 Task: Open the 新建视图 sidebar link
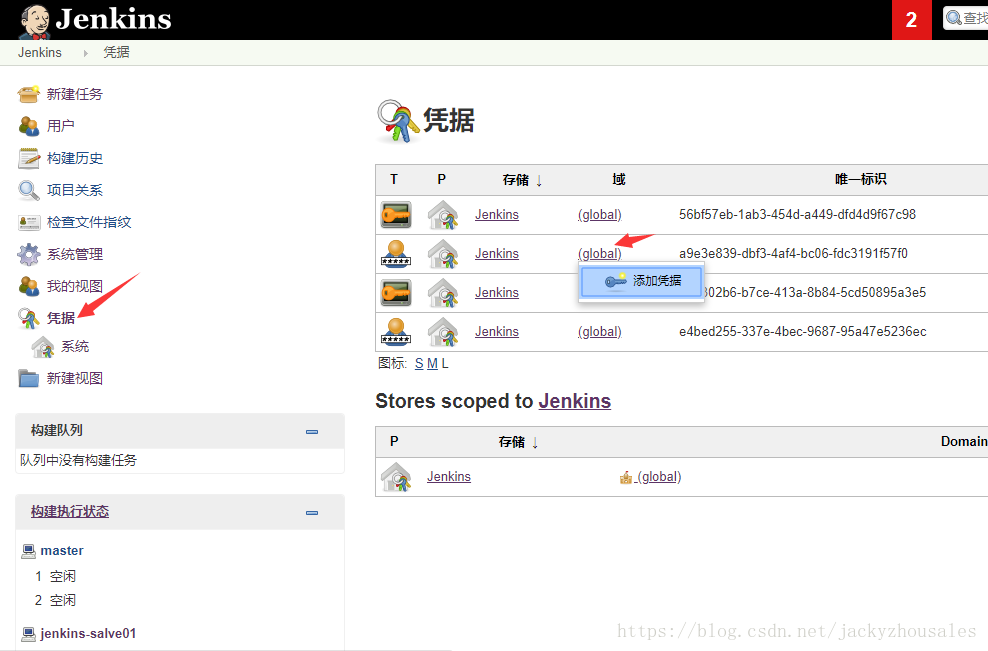[x=74, y=378]
